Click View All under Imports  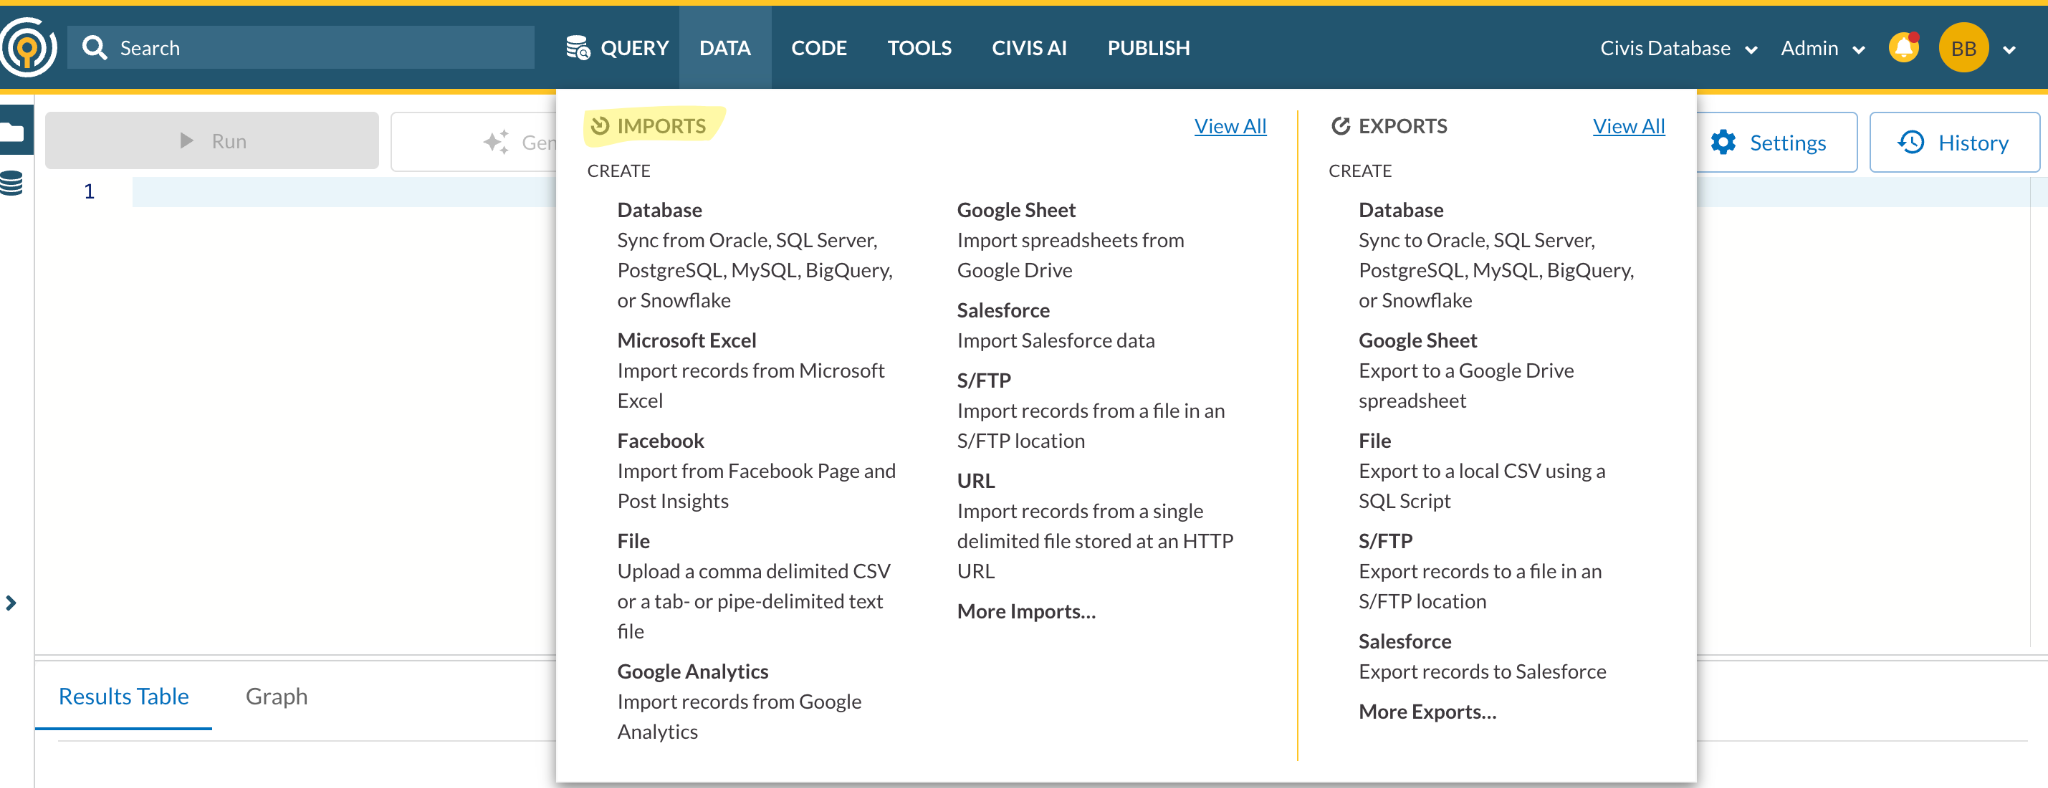click(1230, 126)
